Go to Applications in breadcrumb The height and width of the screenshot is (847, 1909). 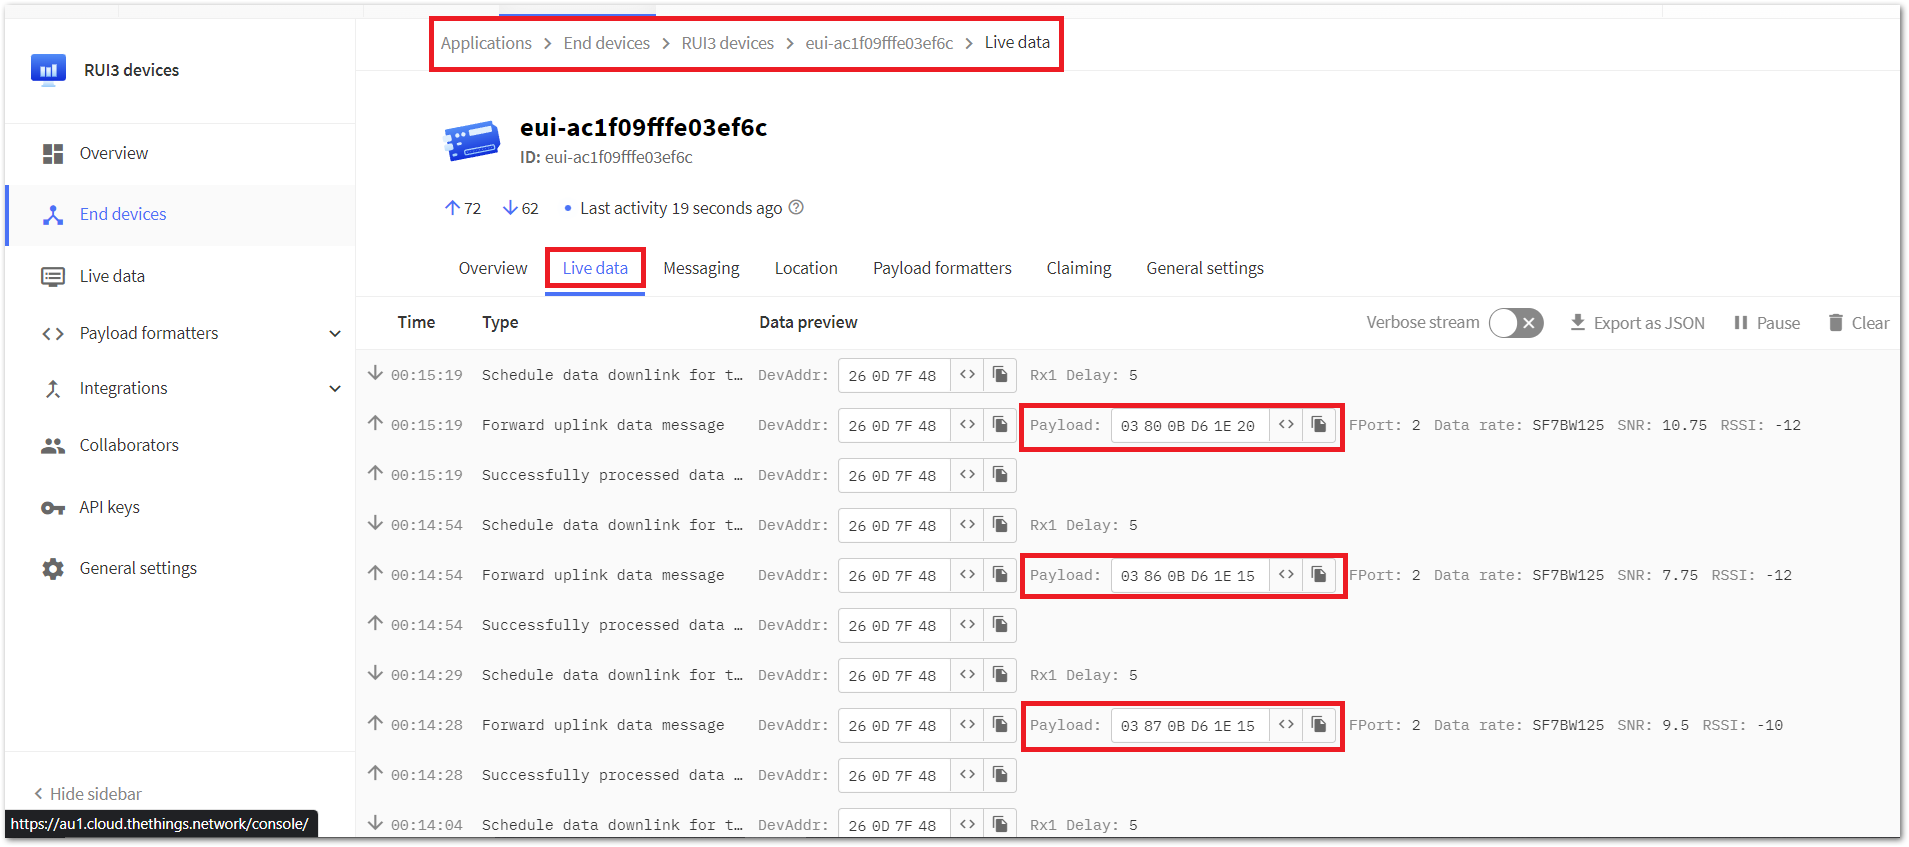point(486,43)
